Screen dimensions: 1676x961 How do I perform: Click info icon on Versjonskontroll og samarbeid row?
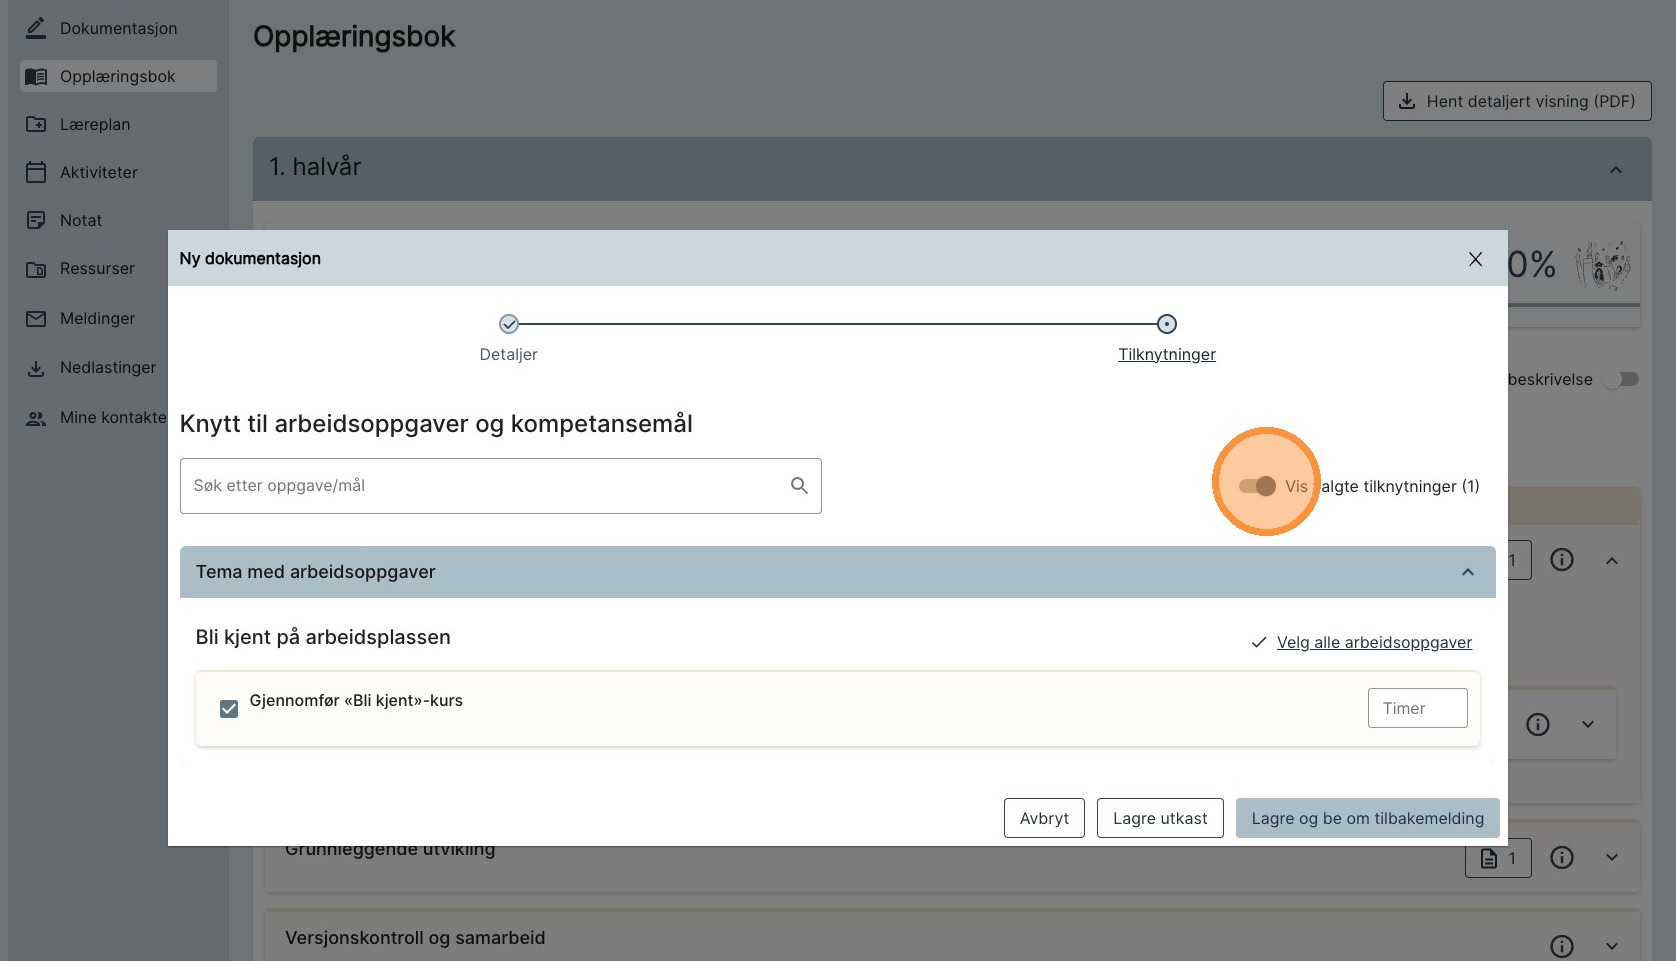pos(1561,945)
